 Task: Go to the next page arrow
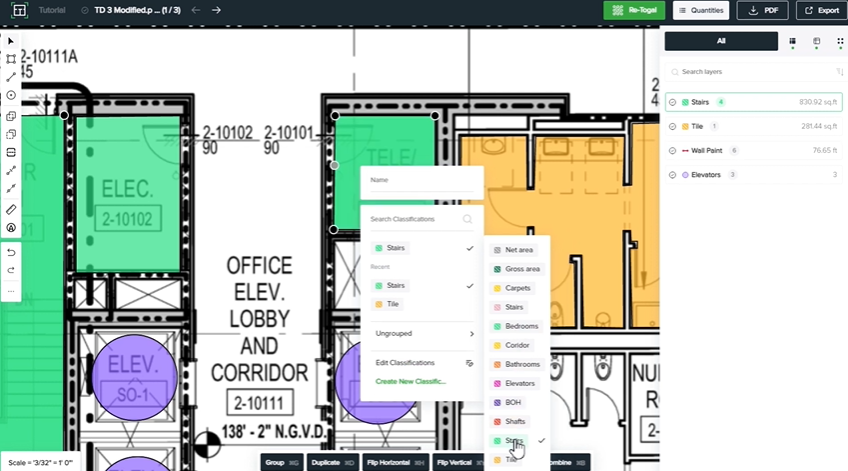pyautogui.click(x=216, y=10)
